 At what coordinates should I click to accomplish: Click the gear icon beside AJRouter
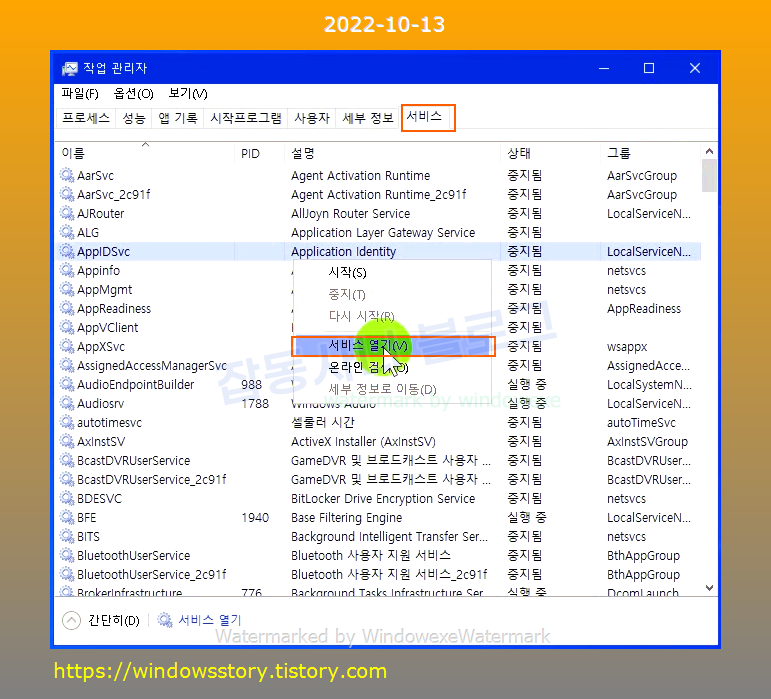[x=67, y=213]
